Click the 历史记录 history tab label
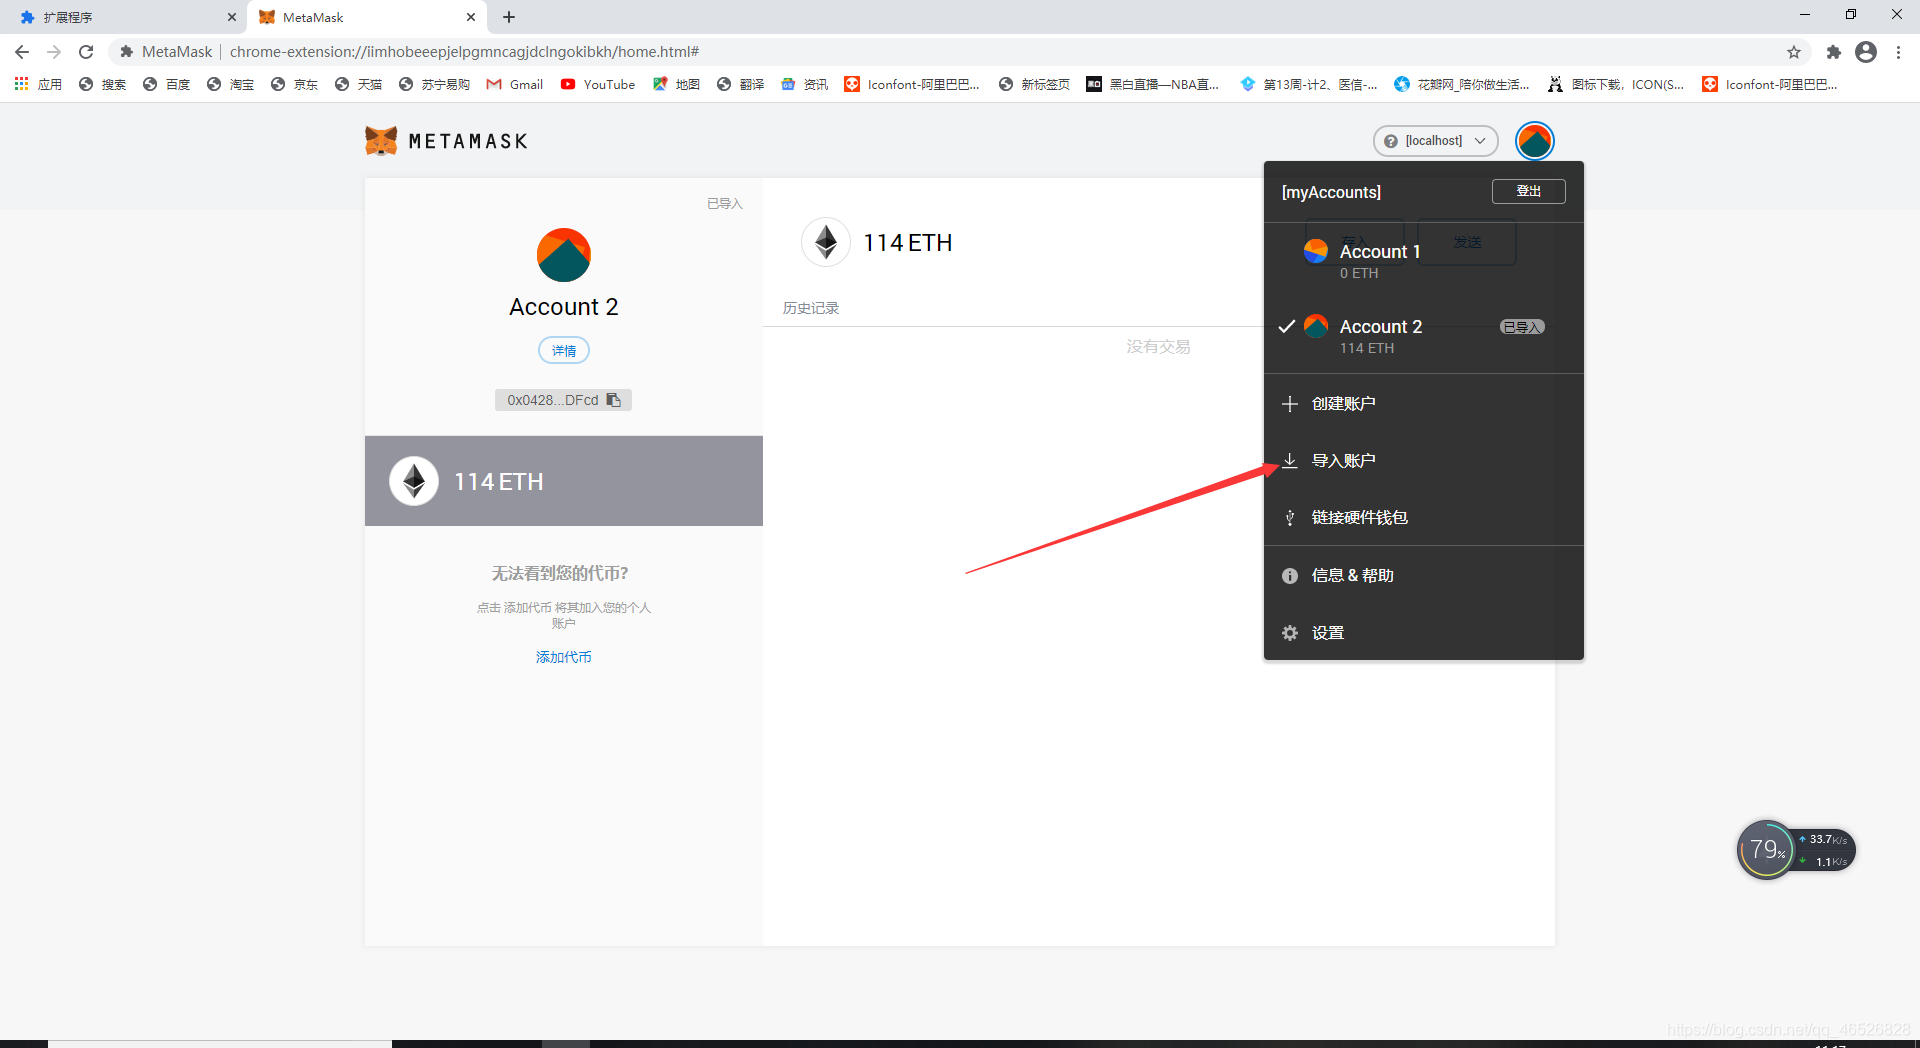Image resolution: width=1920 pixels, height=1048 pixels. point(811,308)
